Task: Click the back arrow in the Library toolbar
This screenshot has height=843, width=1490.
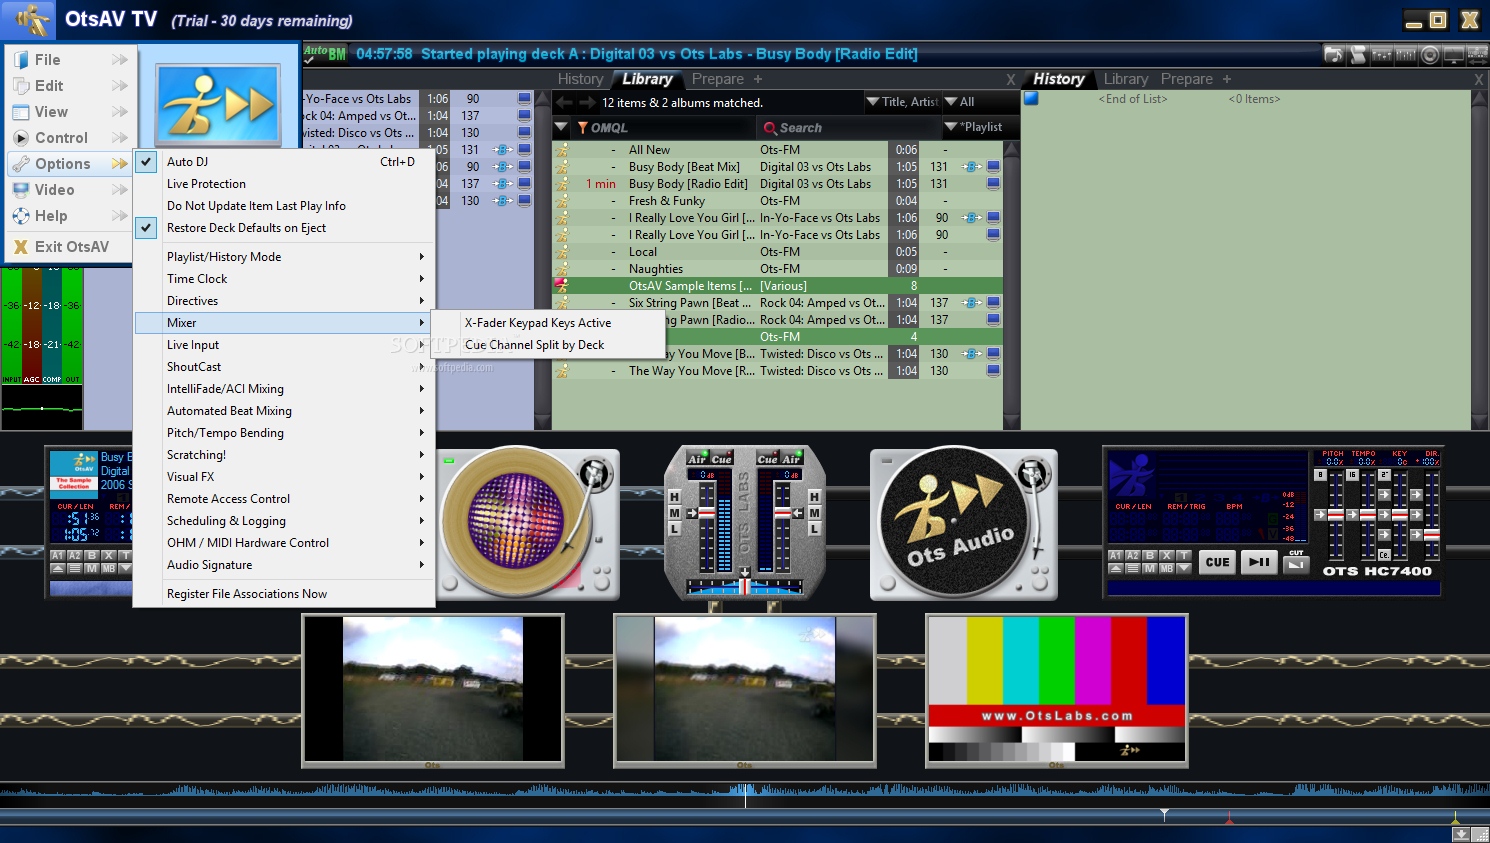Action: point(565,102)
